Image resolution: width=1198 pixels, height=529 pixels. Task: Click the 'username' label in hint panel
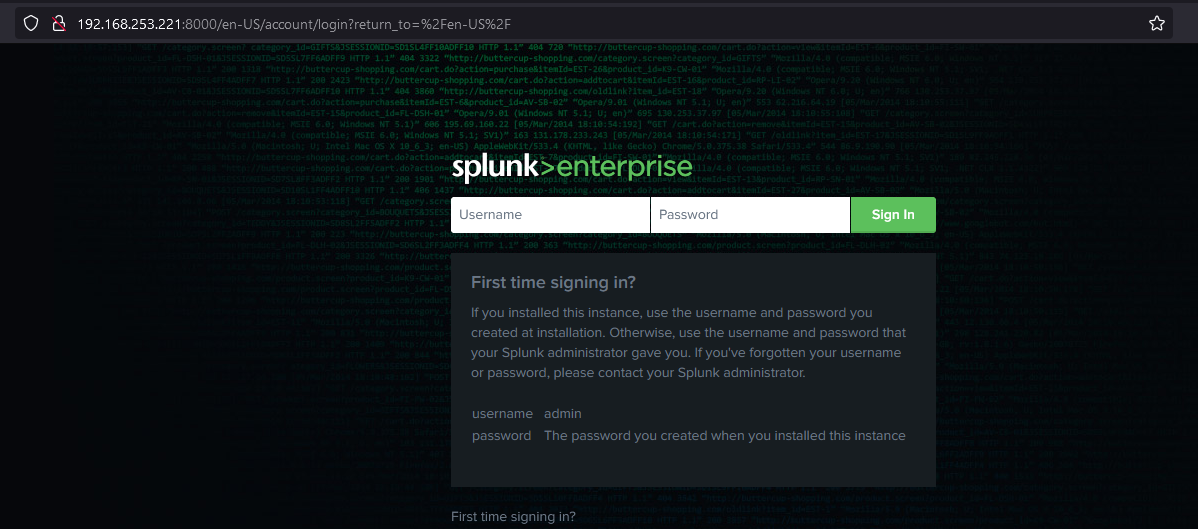pos(502,414)
